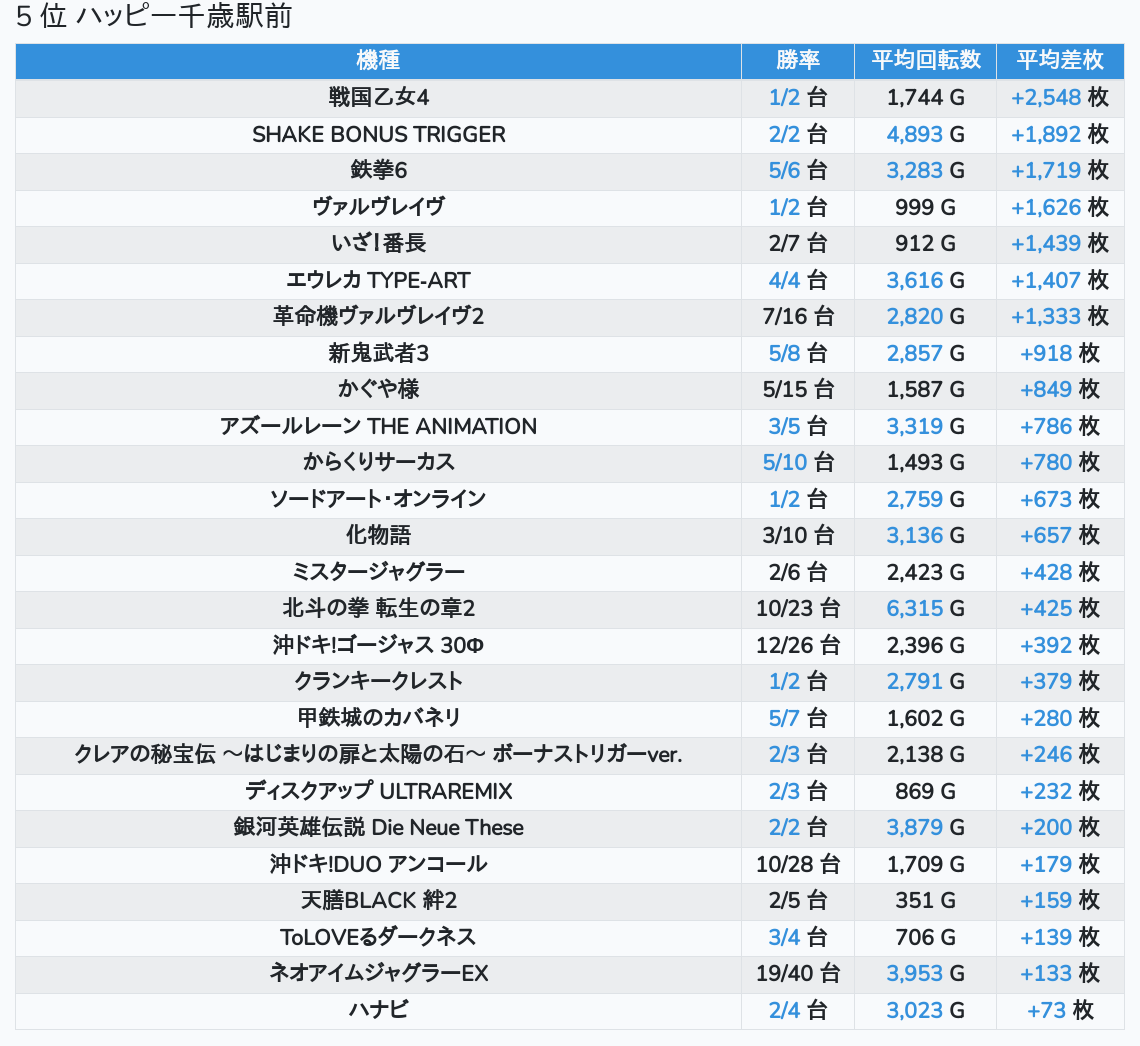Select the 鉄拳6 row name
This screenshot has width=1140, height=1046.
pyautogui.click(x=378, y=171)
